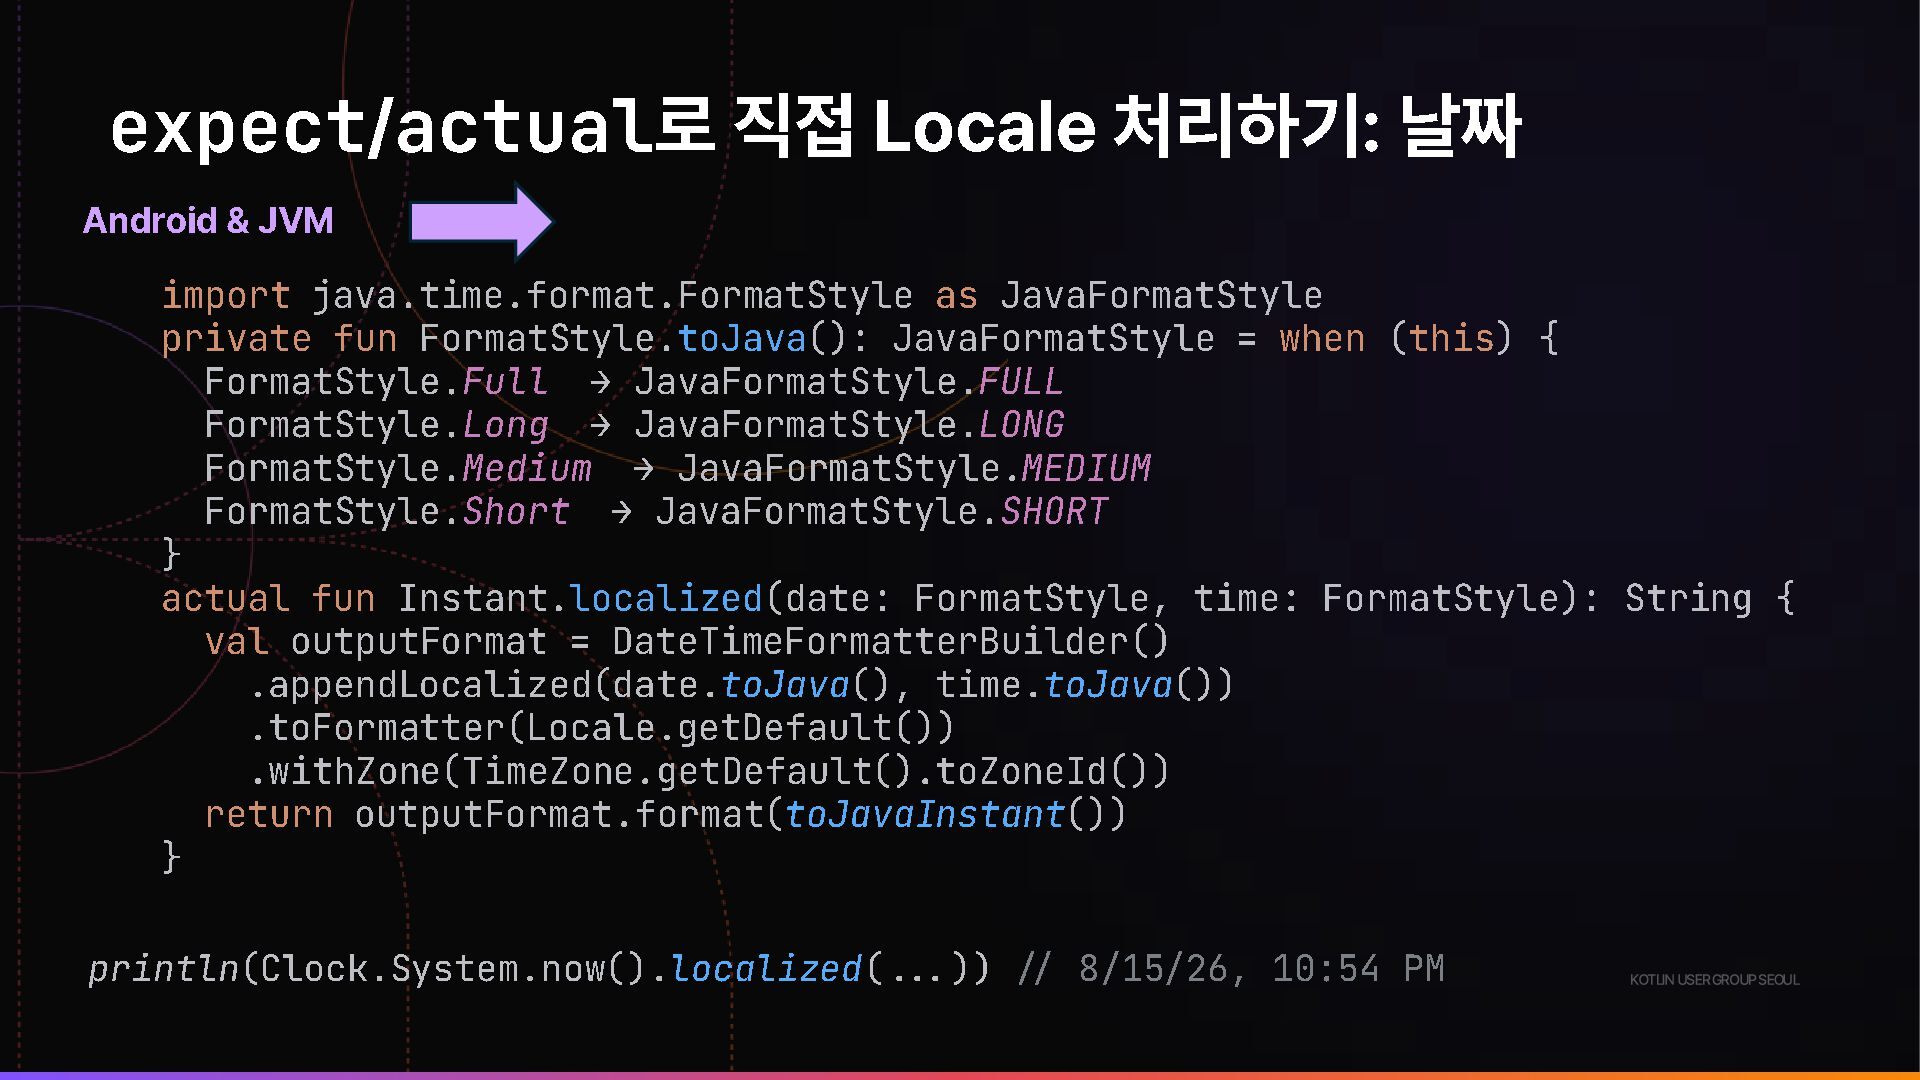Select "FormatStyle.Long" in the when branch
This screenshot has height=1080, width=1920.
point(377,425)
